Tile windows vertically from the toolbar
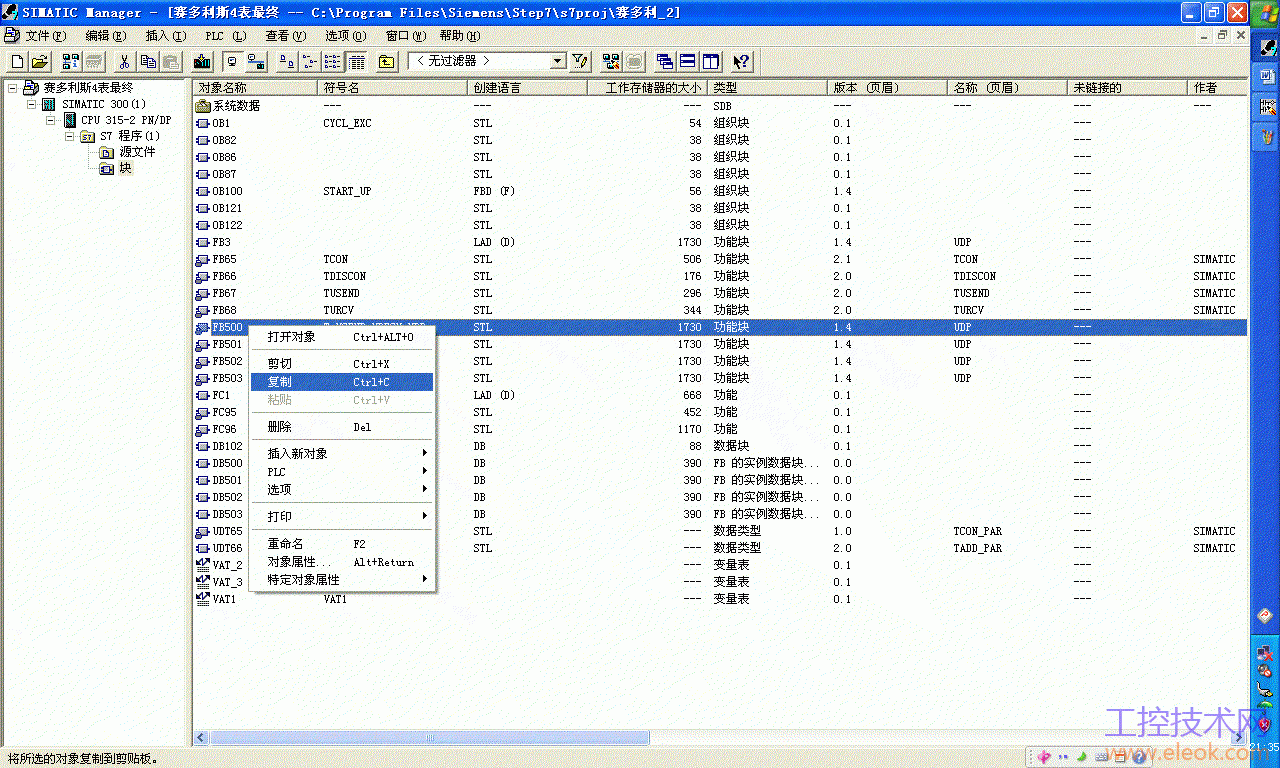This screenshot has width=1280, height=768. (x=711, y=62)
